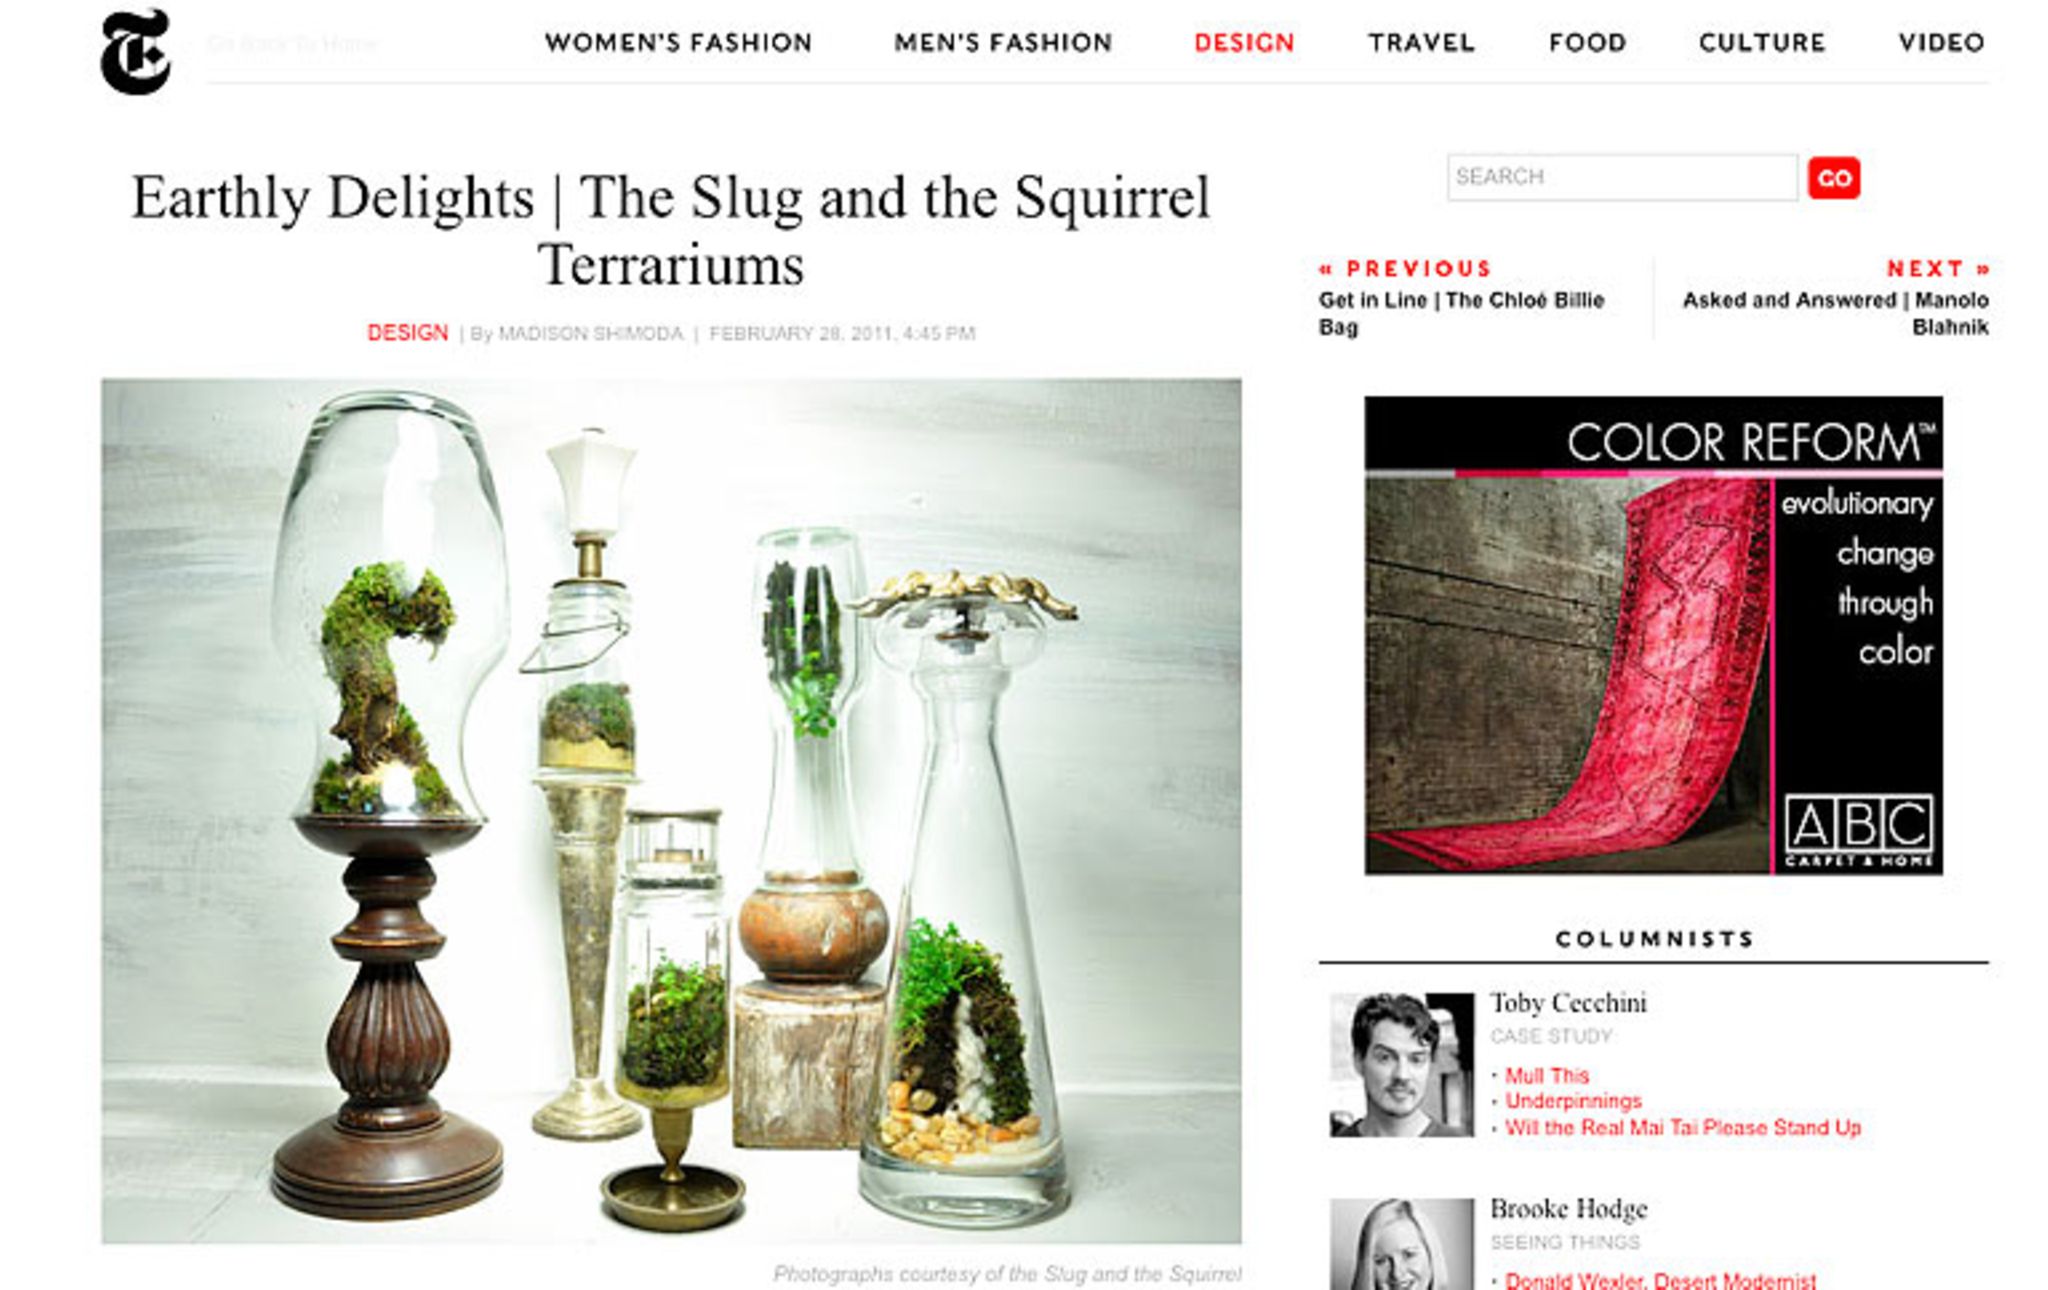The width and height of the screenshot is (2048, 1290).
Task: Select the Design nav item
Action: pos(1244,43)
